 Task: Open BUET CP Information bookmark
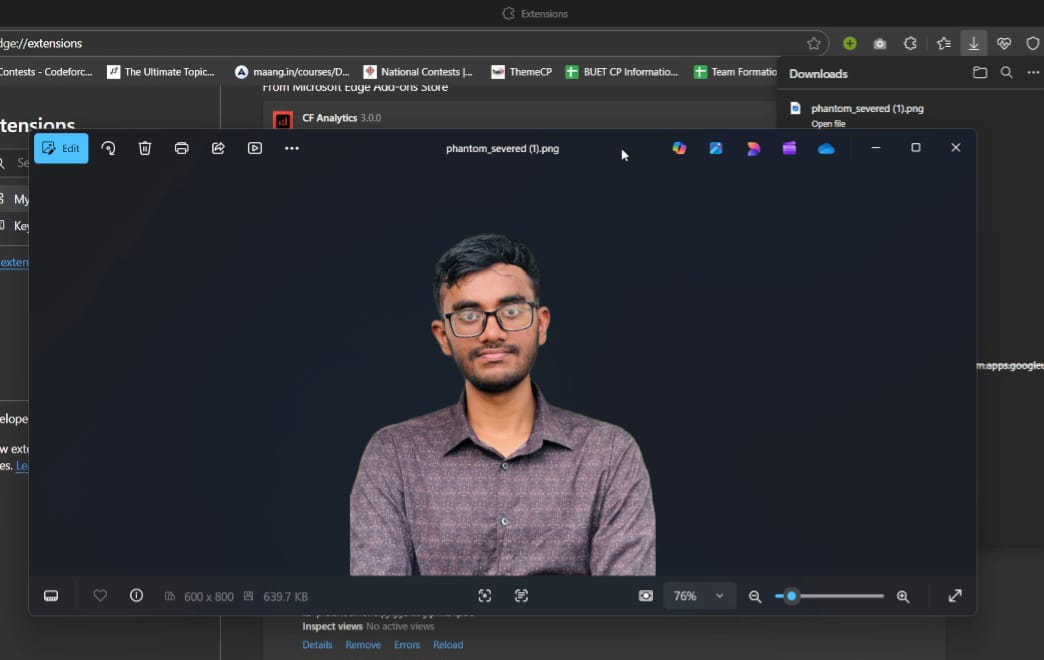pos(622,72)
